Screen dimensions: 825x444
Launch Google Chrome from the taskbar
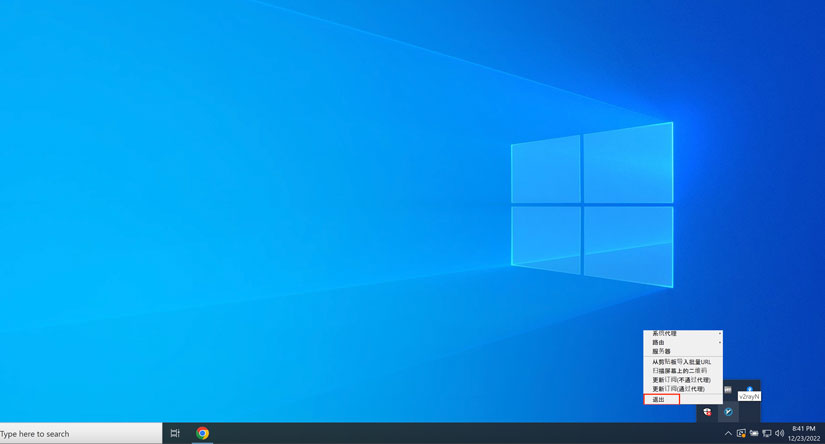(x=203, y=433)
